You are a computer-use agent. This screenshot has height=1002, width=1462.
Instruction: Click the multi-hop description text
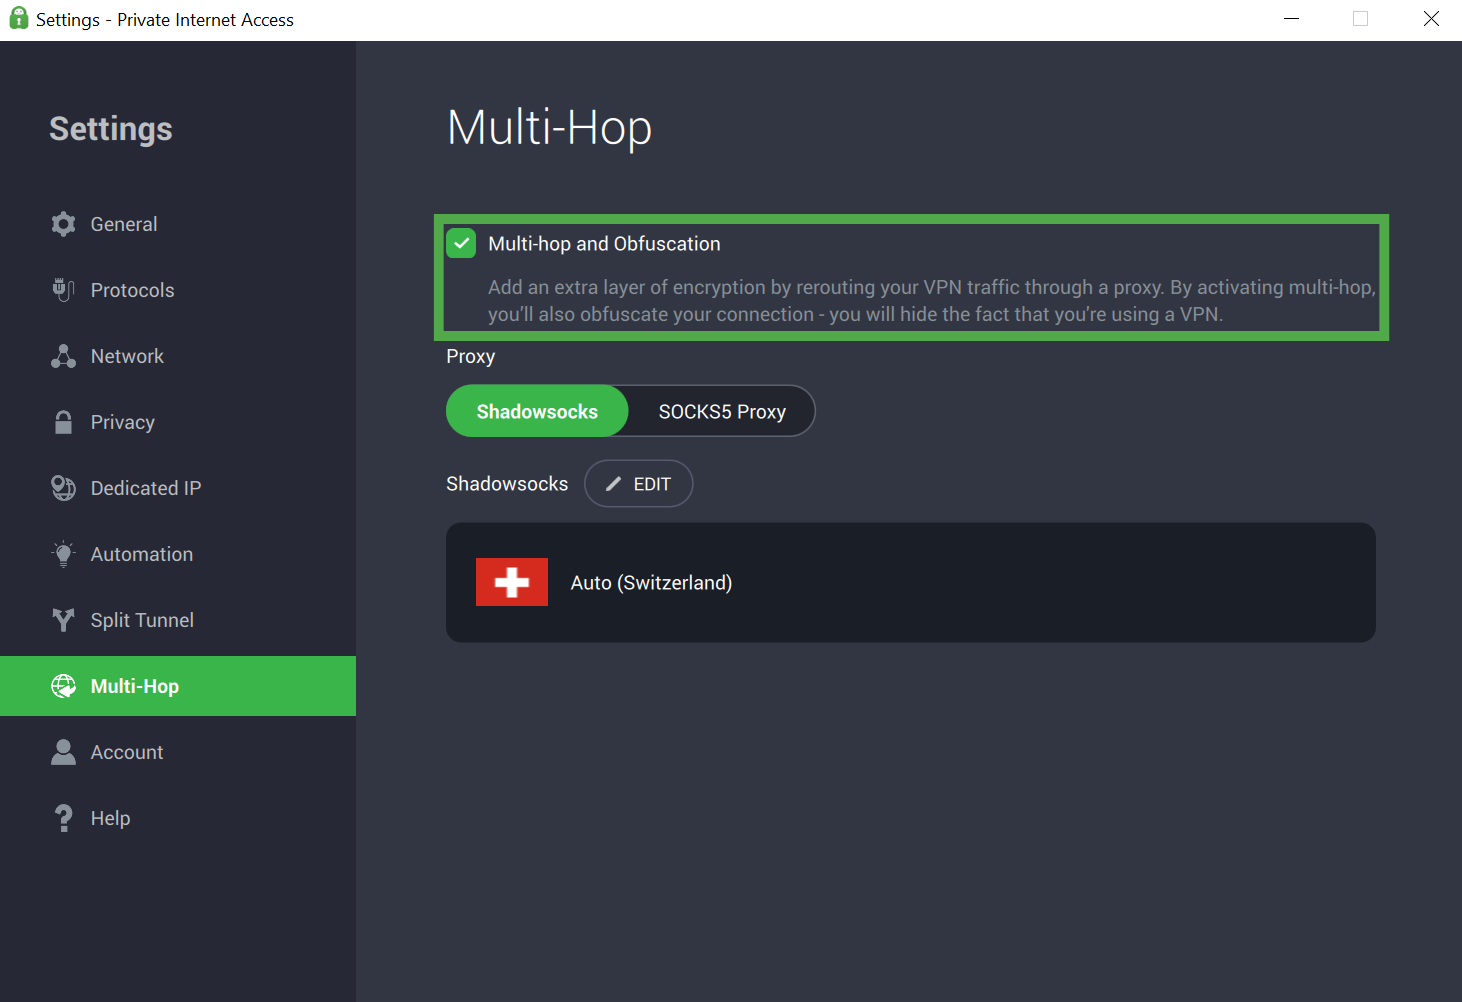(931, 301)
